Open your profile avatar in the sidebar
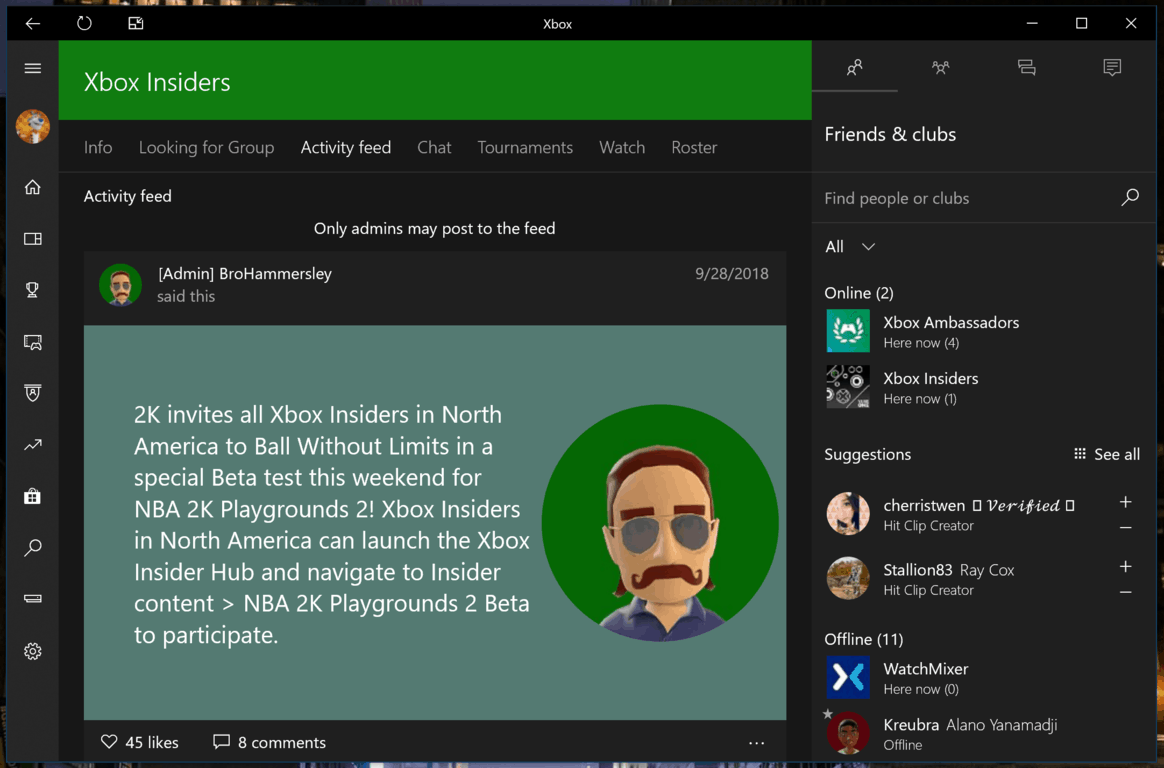This screenshot has height=768, width=1164. tap(33, 126)
